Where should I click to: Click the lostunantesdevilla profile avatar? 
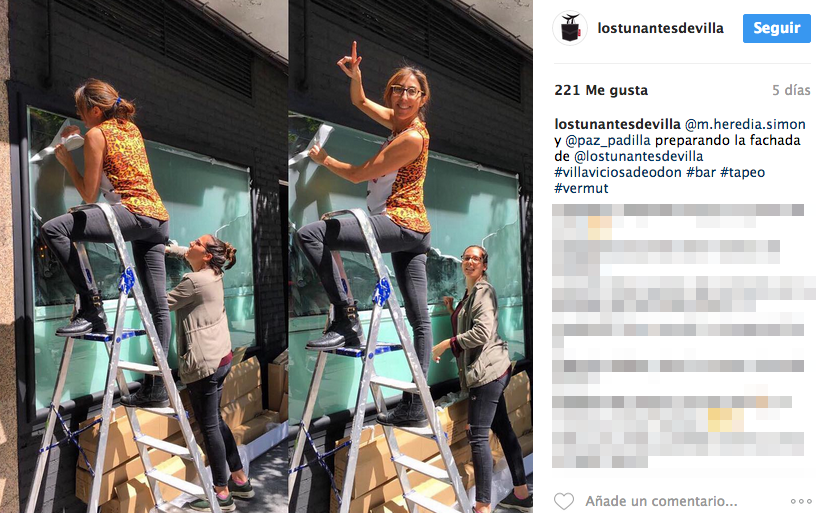[x=570, y=28]
